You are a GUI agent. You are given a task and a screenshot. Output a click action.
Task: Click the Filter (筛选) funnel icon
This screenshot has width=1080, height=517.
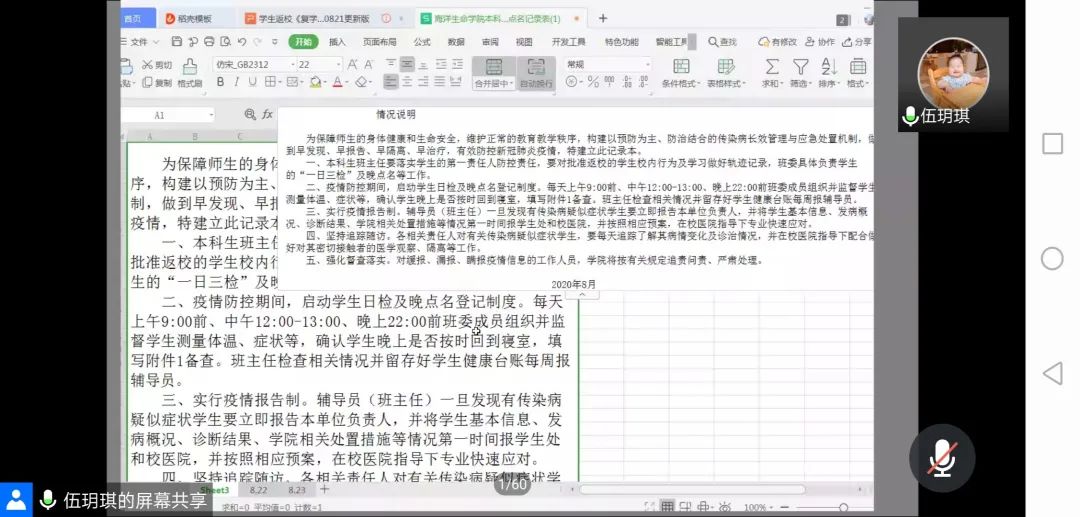click(800, 67)
